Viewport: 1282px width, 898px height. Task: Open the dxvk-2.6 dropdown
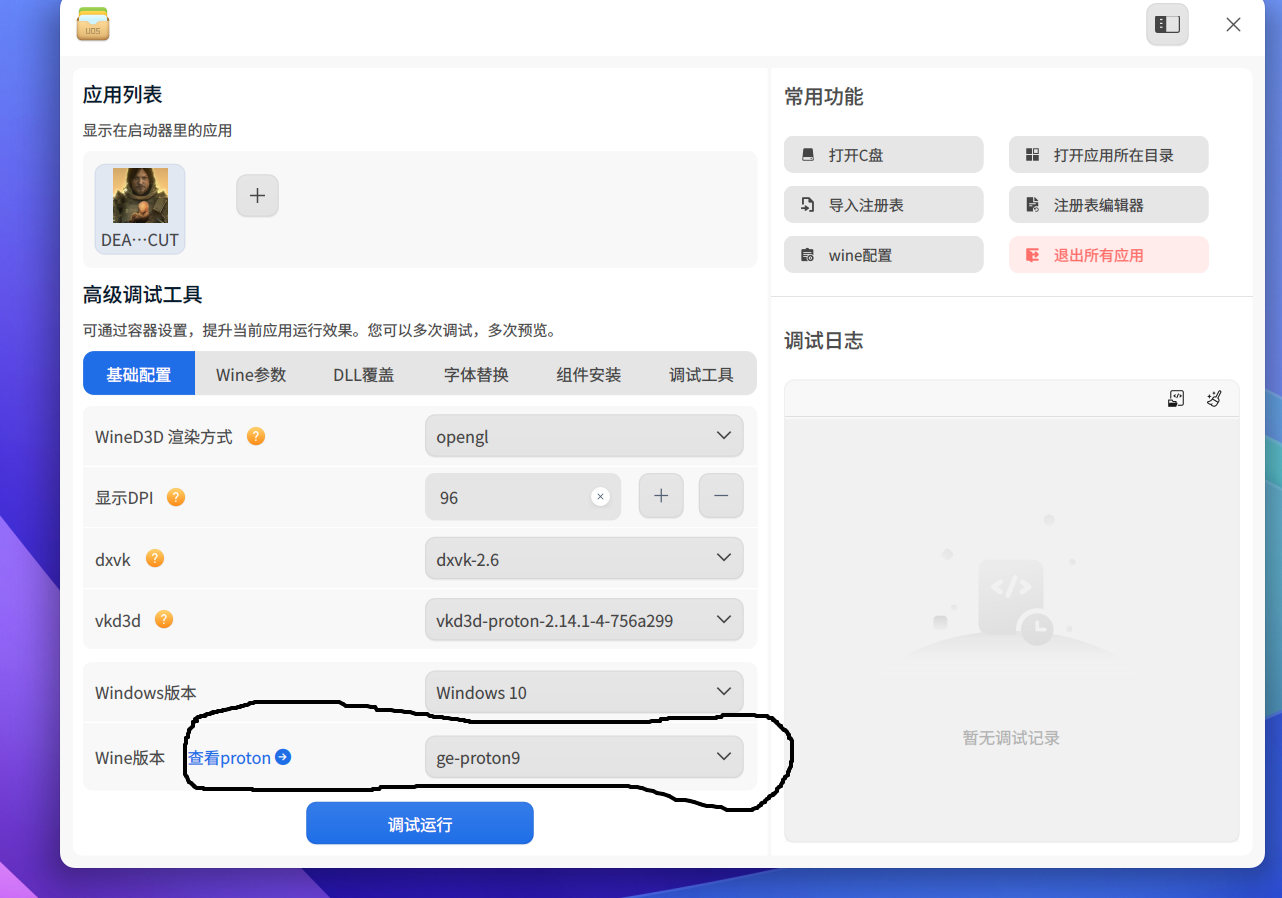[x=584, y=559]
